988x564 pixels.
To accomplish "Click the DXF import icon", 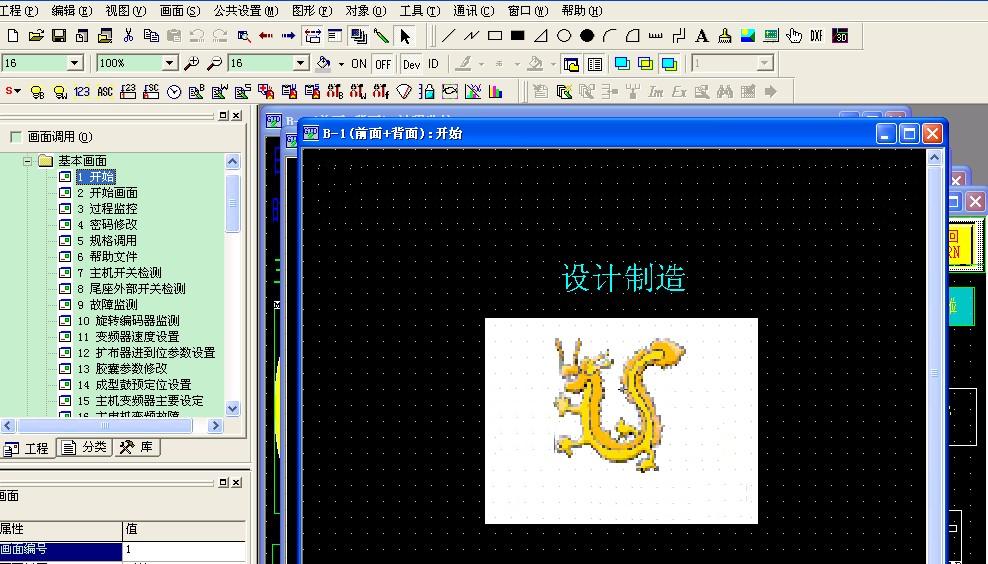I will coord(816,36).
